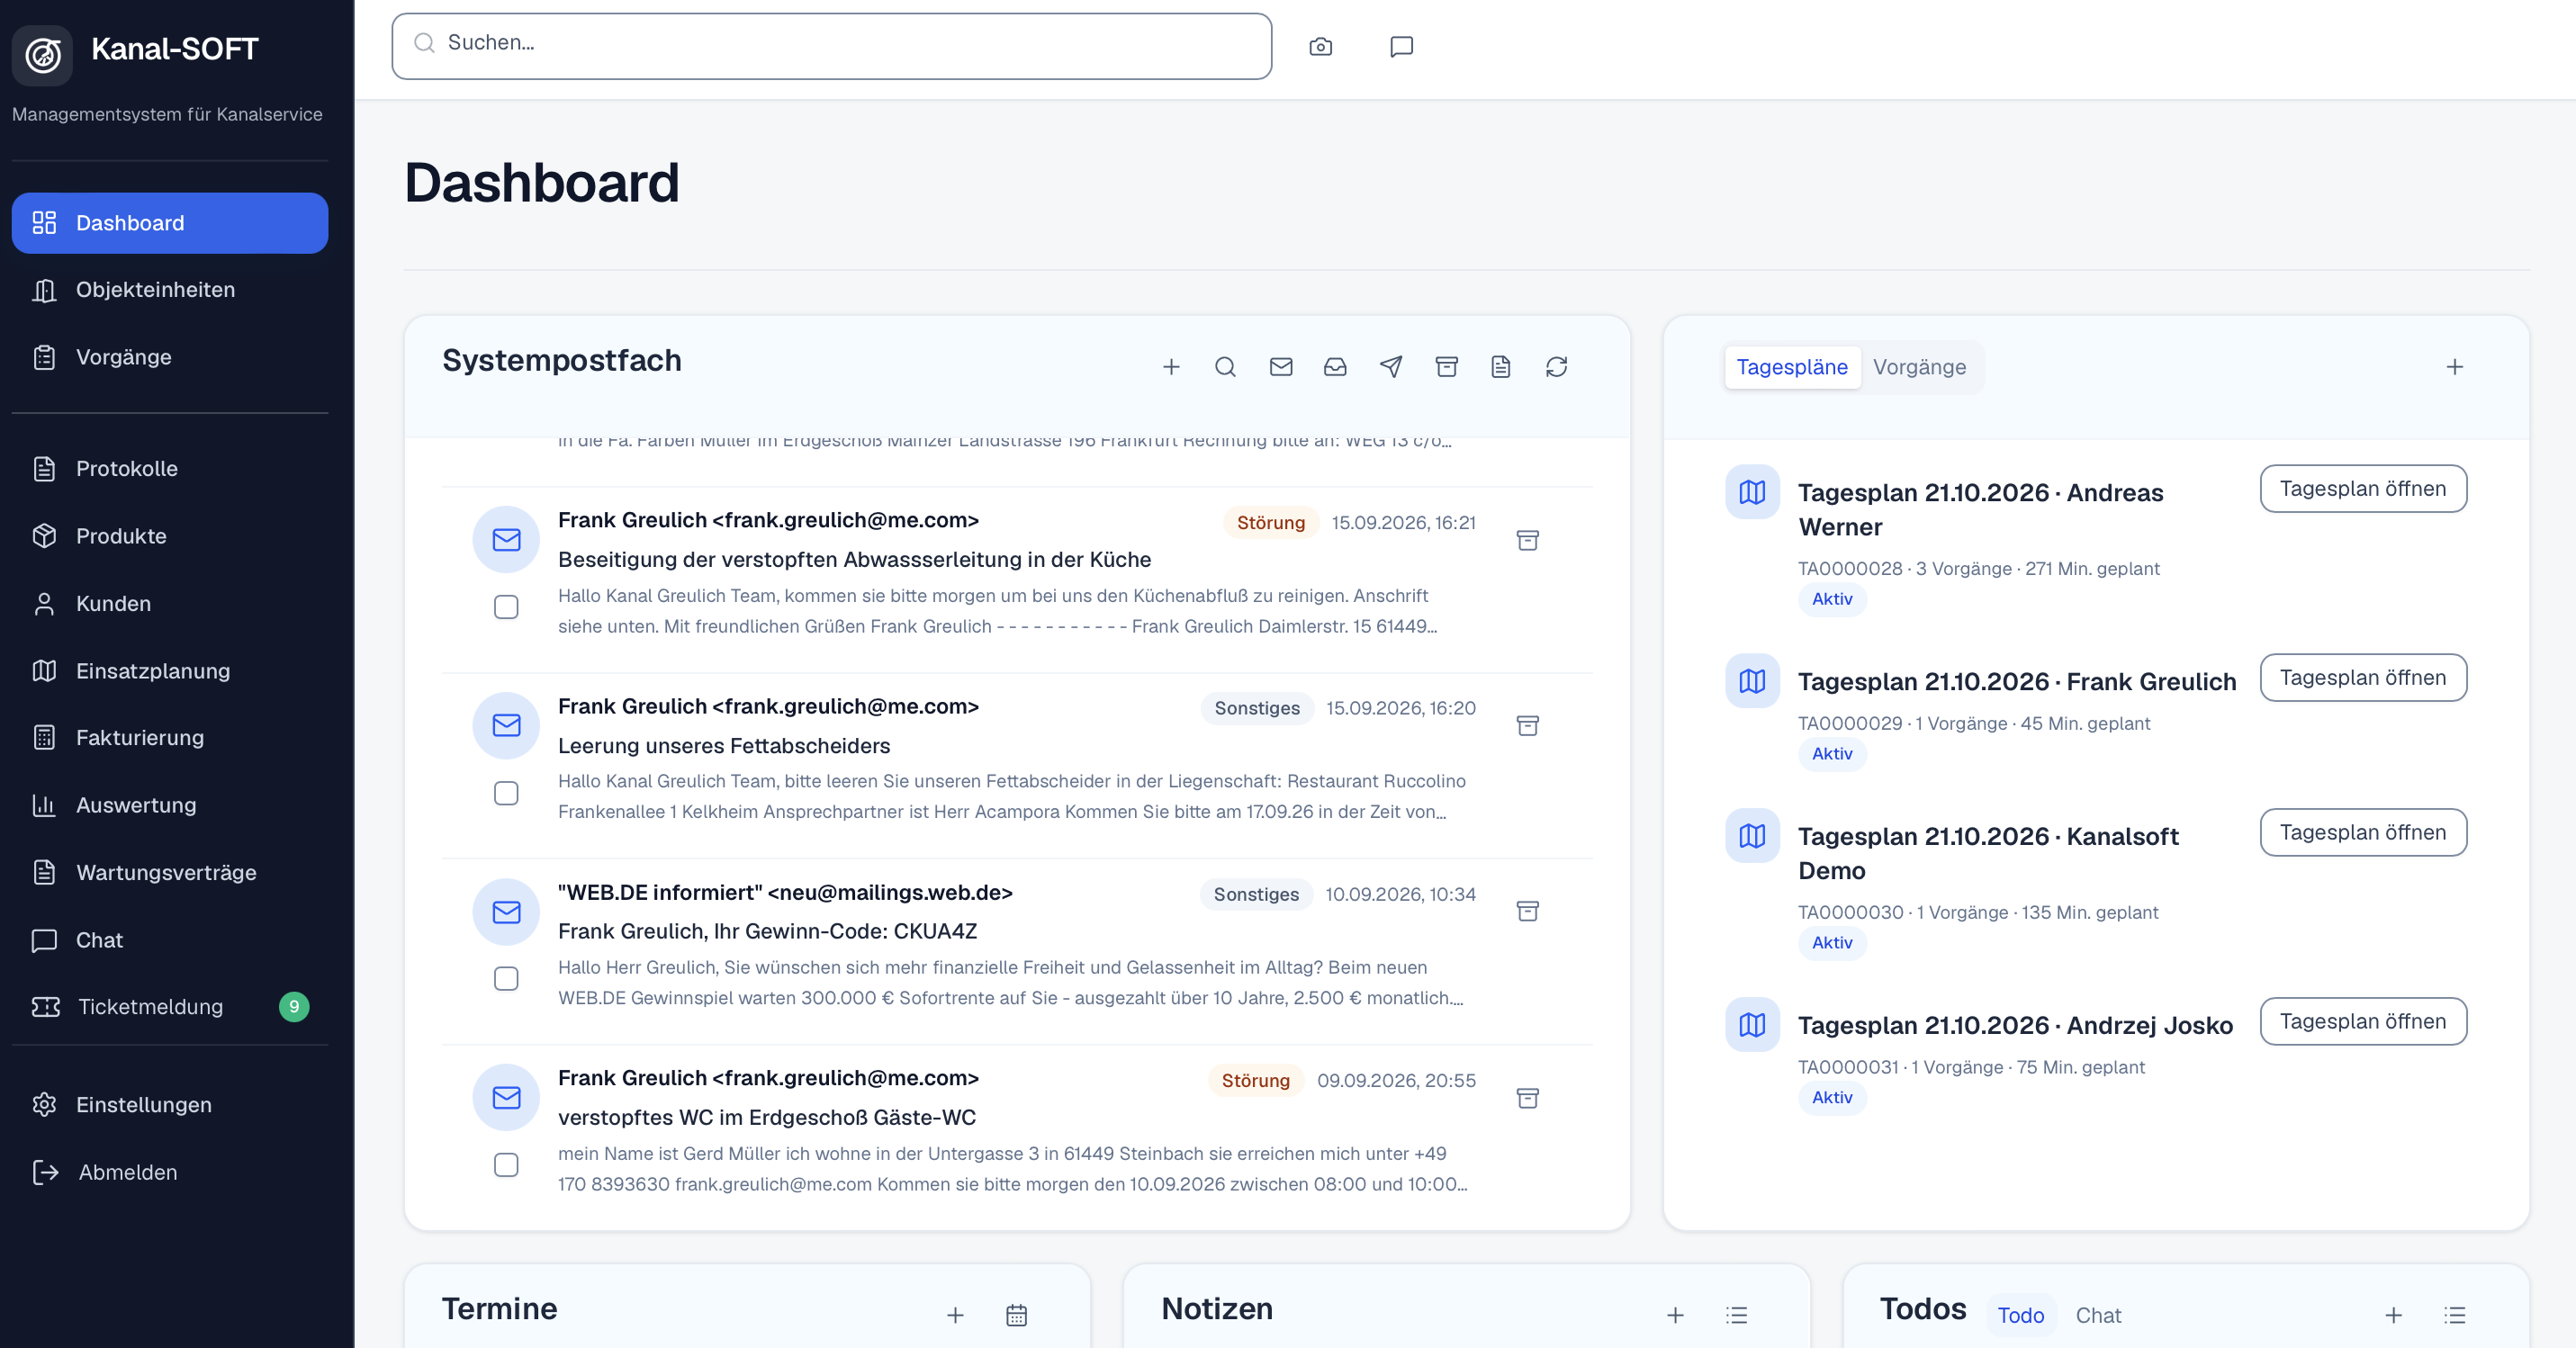Click the paper plane sent icon

1391,367
